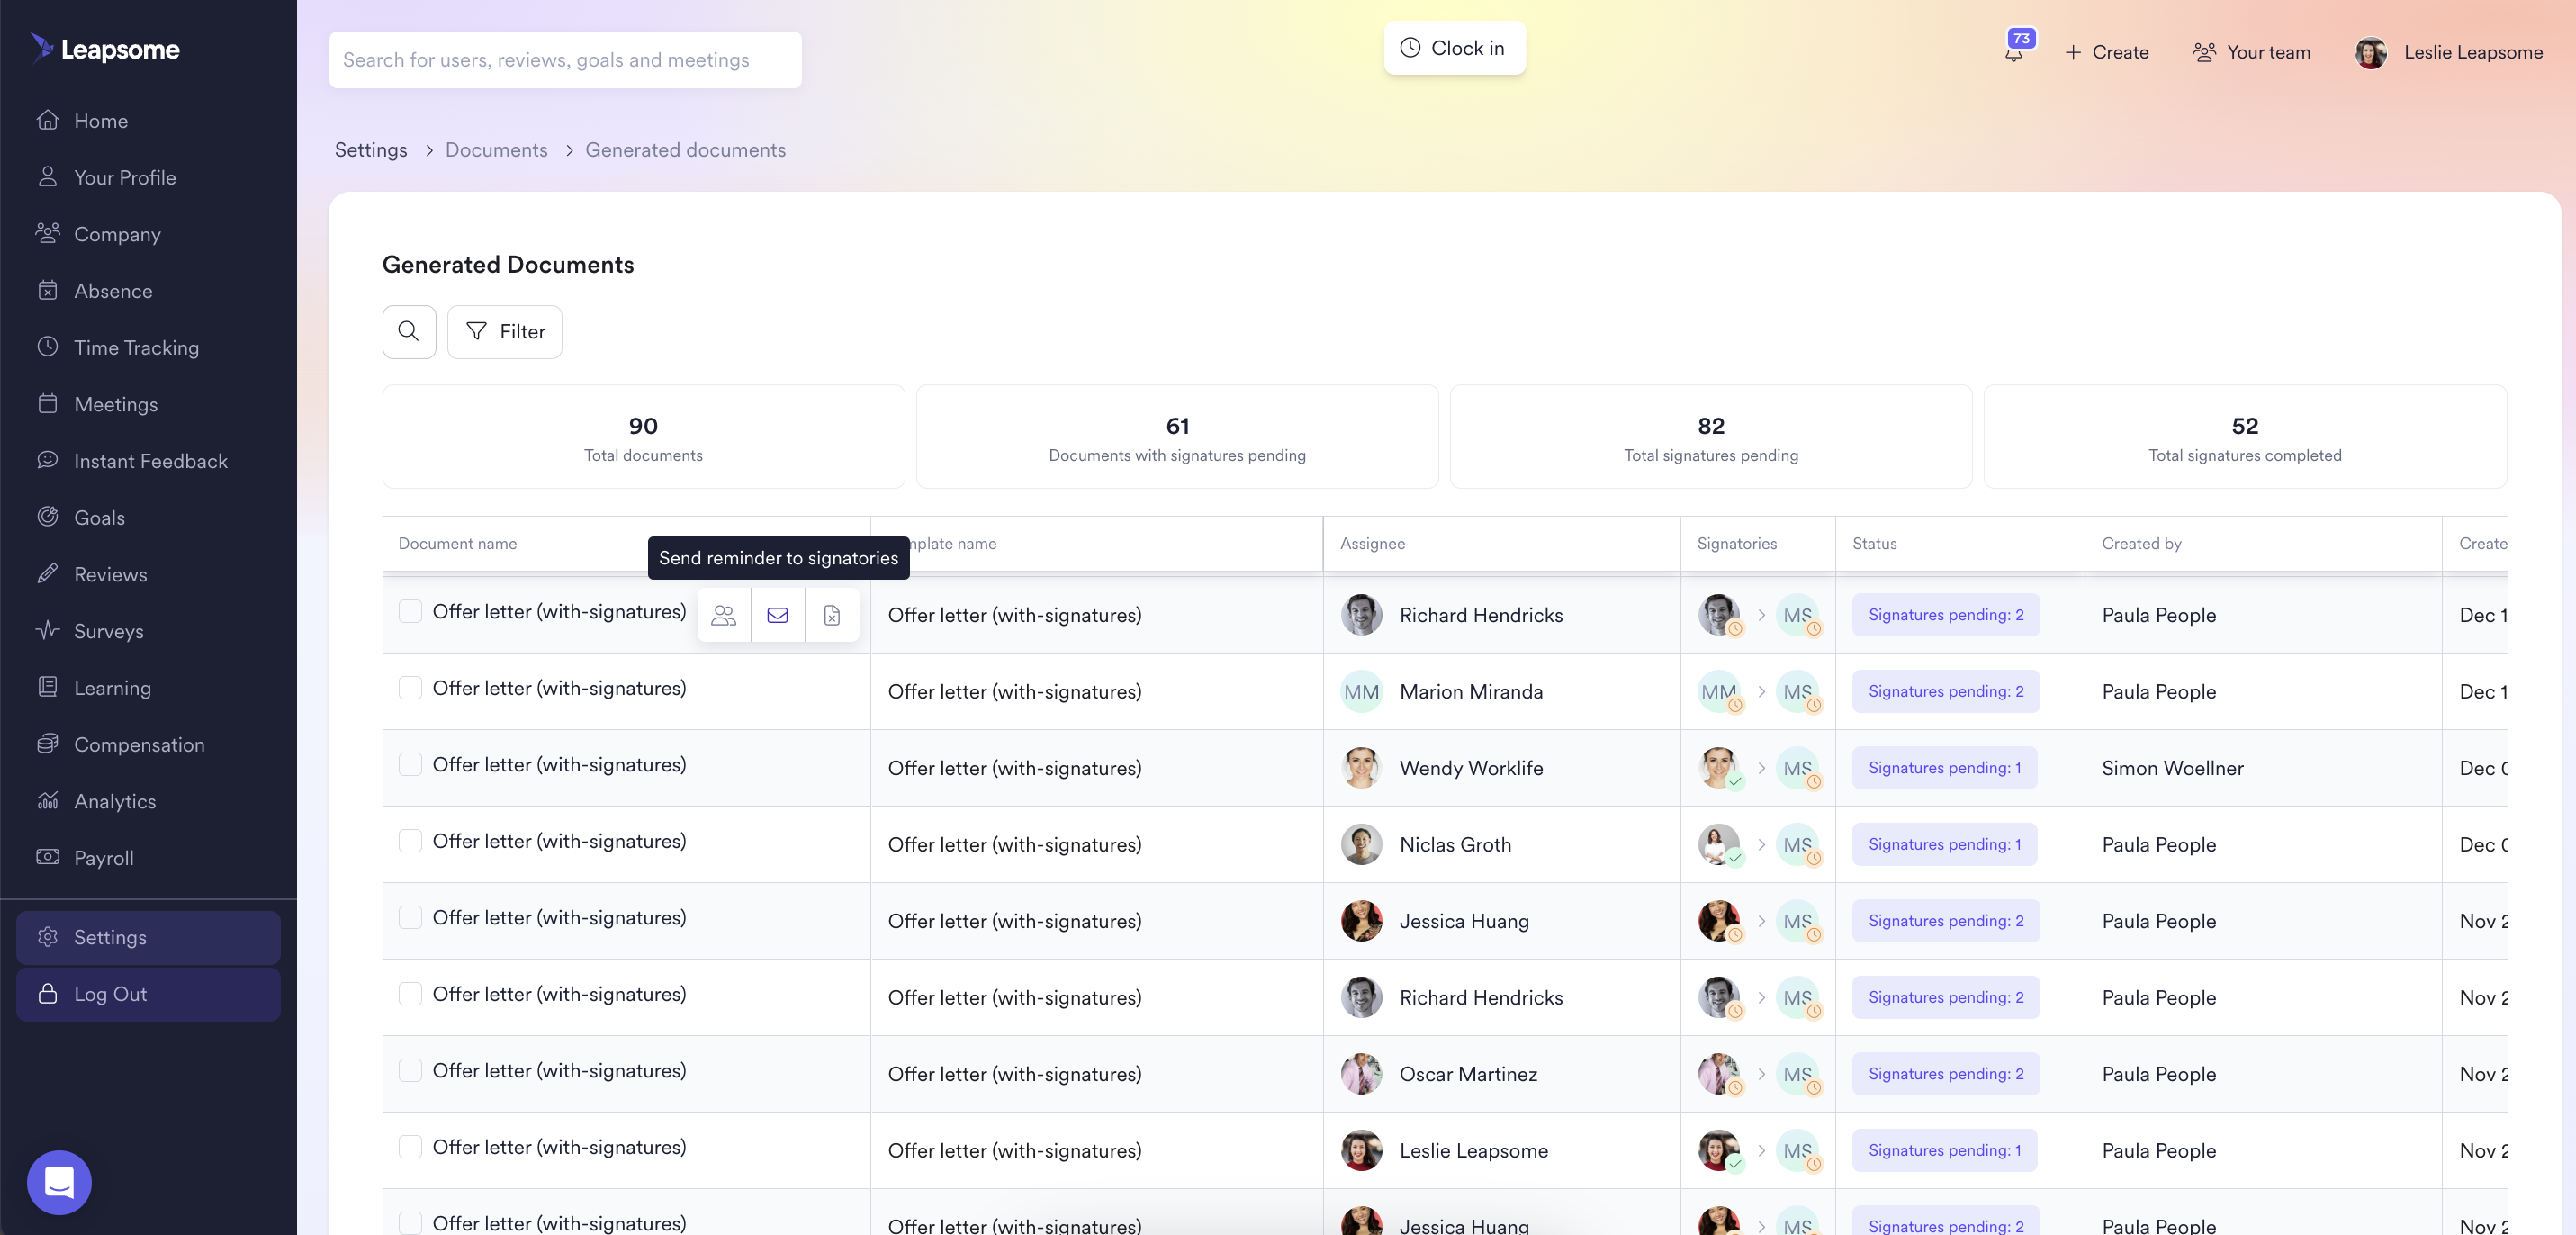This screenshot has width=2576, height=1235.
Task: Click the send reminder envelope icon
Action: (777, 615)
